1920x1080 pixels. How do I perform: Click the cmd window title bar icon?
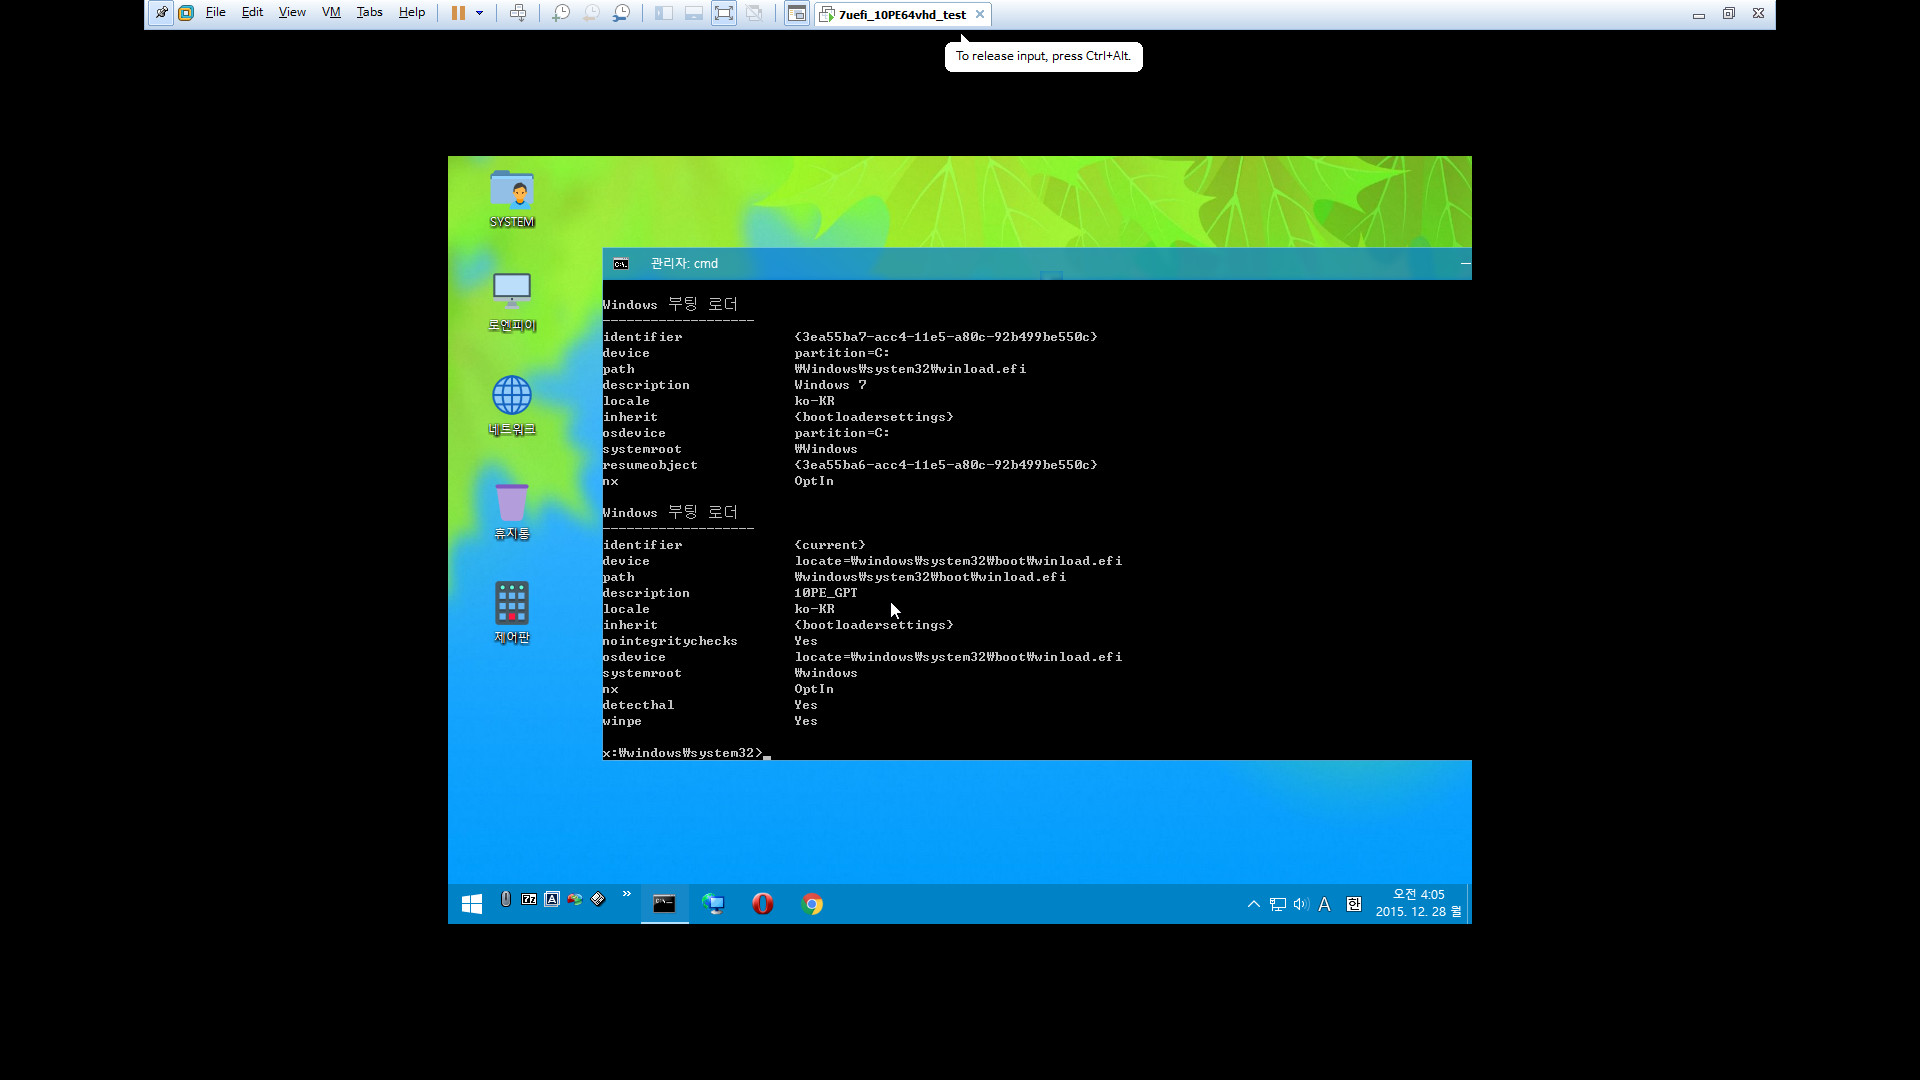[x=621, y=264]
